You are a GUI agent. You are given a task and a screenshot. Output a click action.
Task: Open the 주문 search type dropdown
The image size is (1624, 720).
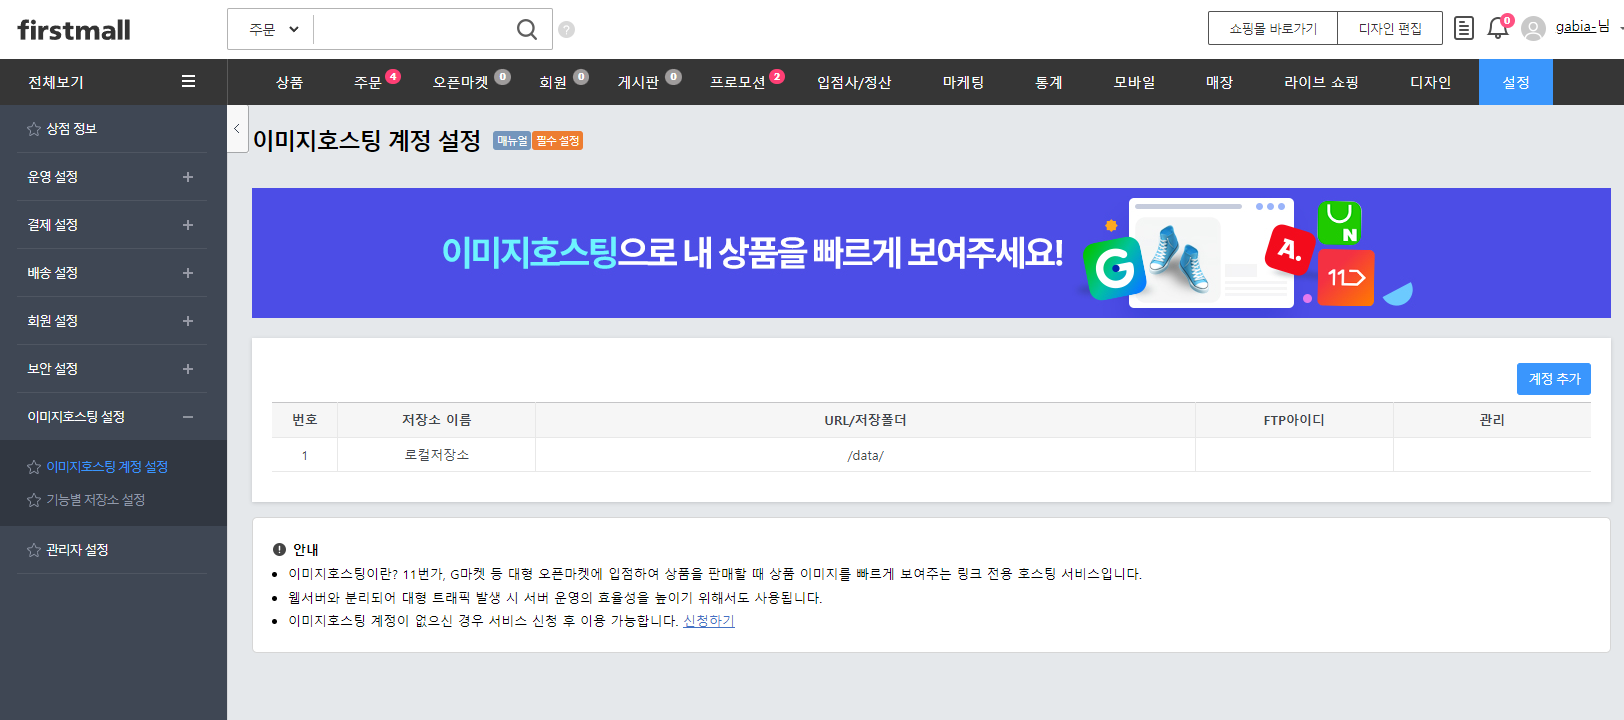click(273, 30)
